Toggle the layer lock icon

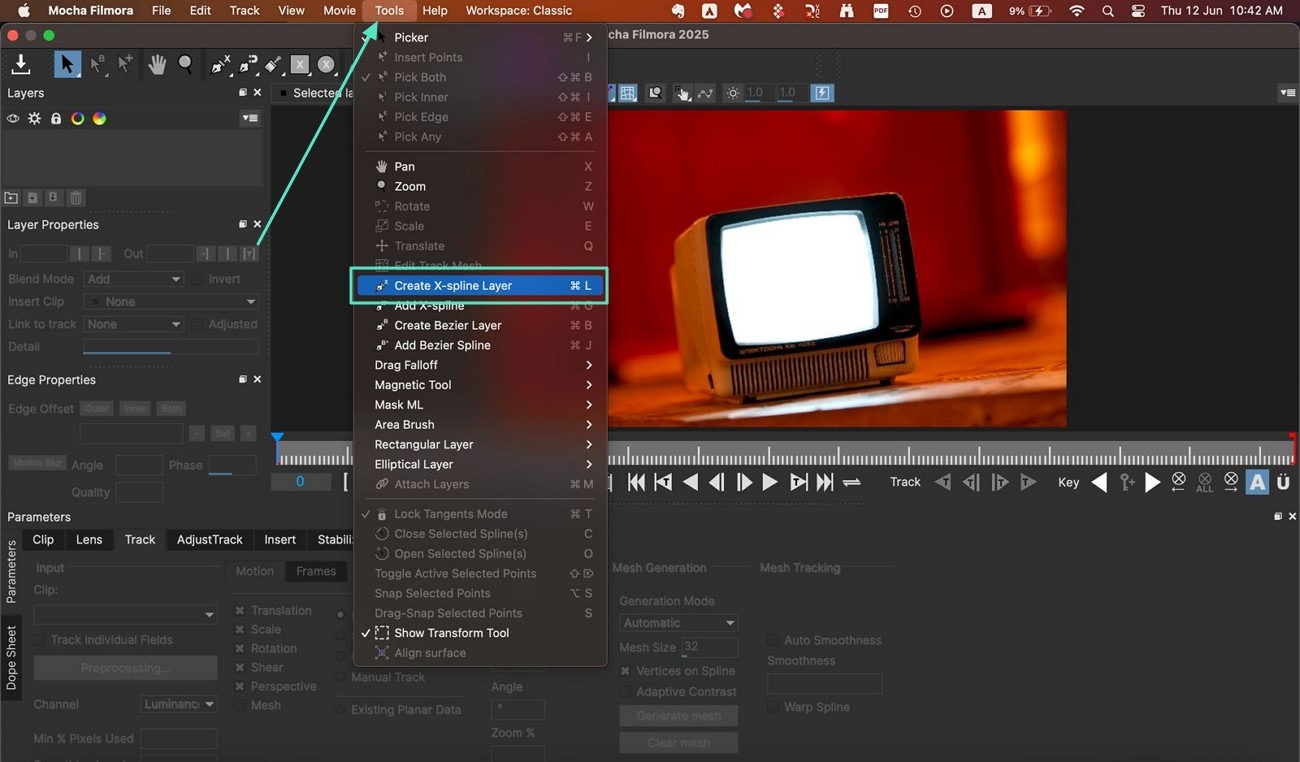[56, 118]
